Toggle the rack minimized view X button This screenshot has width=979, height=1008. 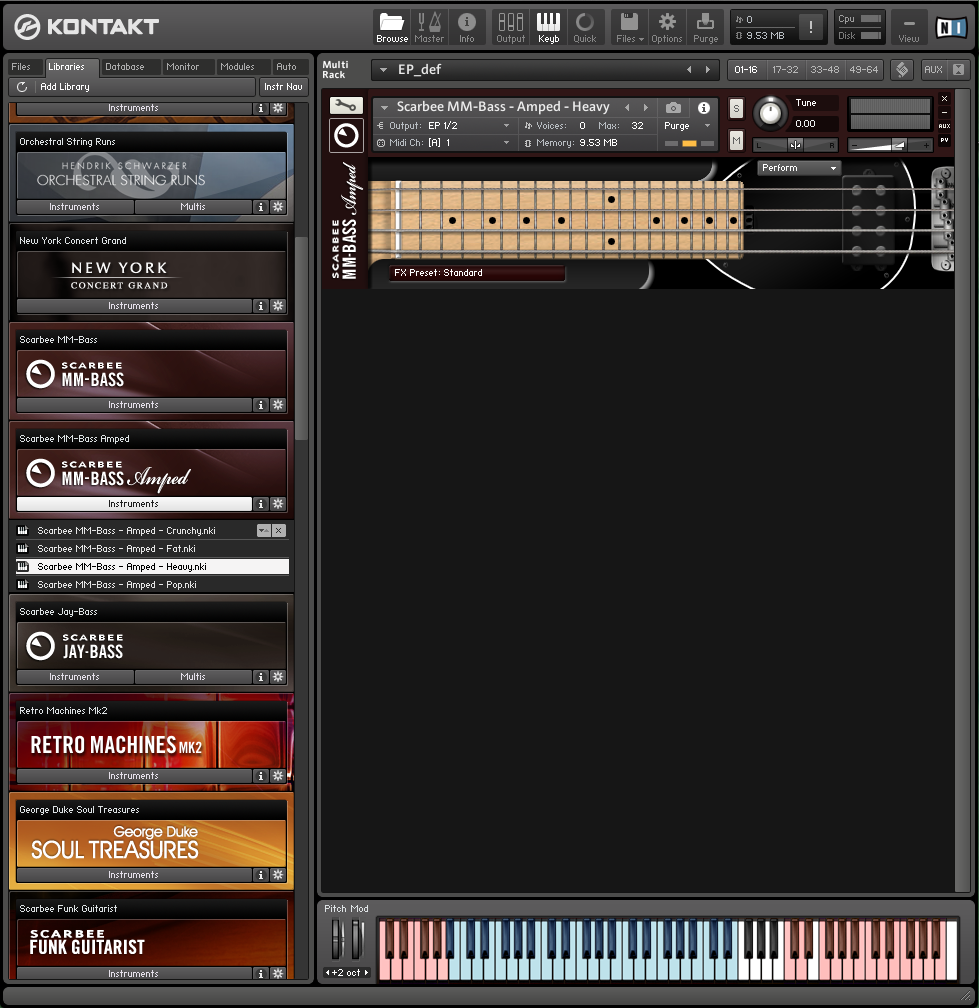(x=958, y=69)
